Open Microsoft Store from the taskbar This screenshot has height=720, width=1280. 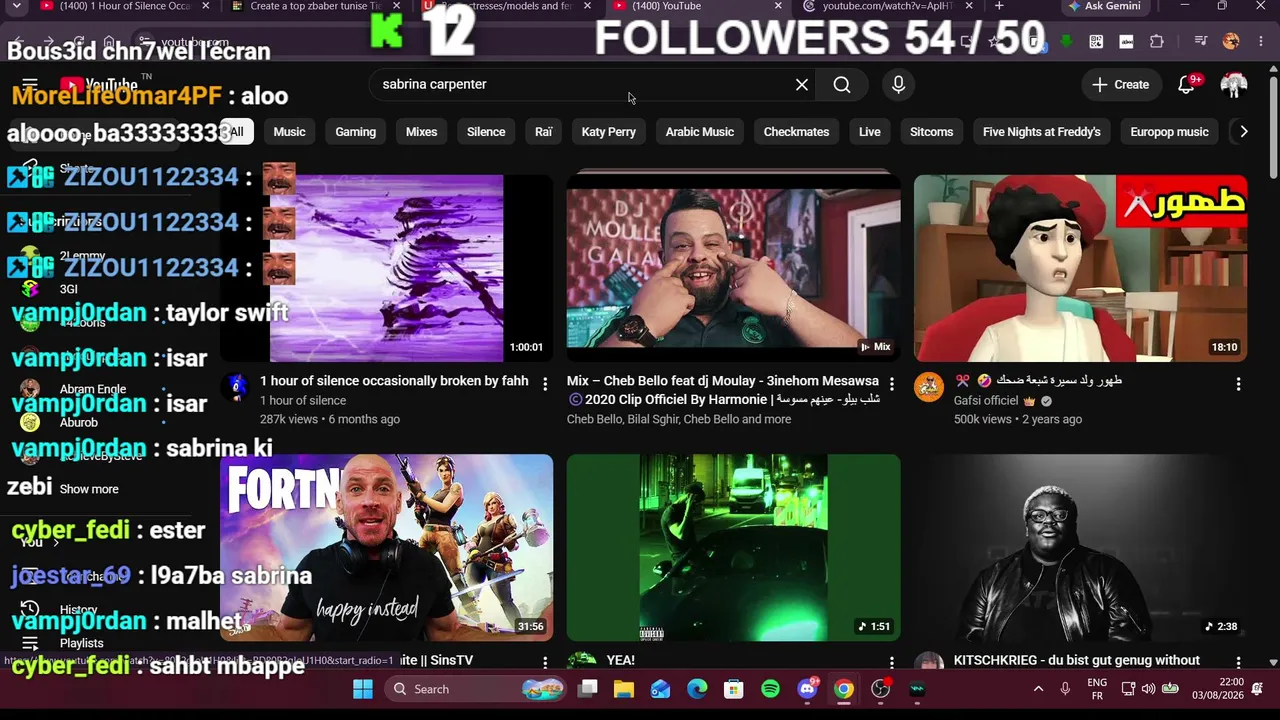pos(734,689)
